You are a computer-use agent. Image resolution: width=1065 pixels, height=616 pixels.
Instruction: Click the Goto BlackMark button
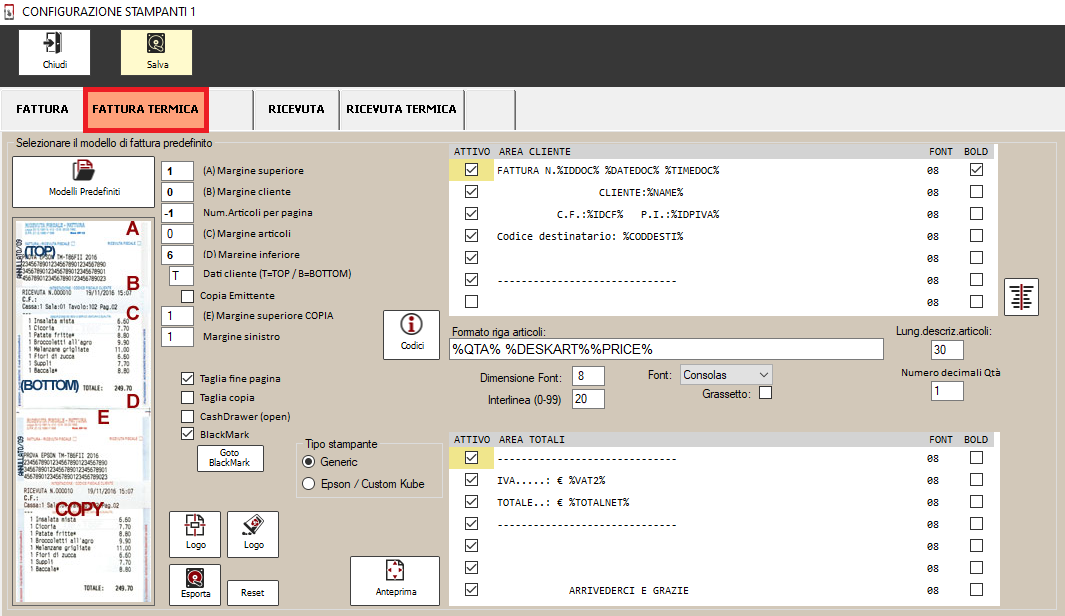(x=230, y=458)
